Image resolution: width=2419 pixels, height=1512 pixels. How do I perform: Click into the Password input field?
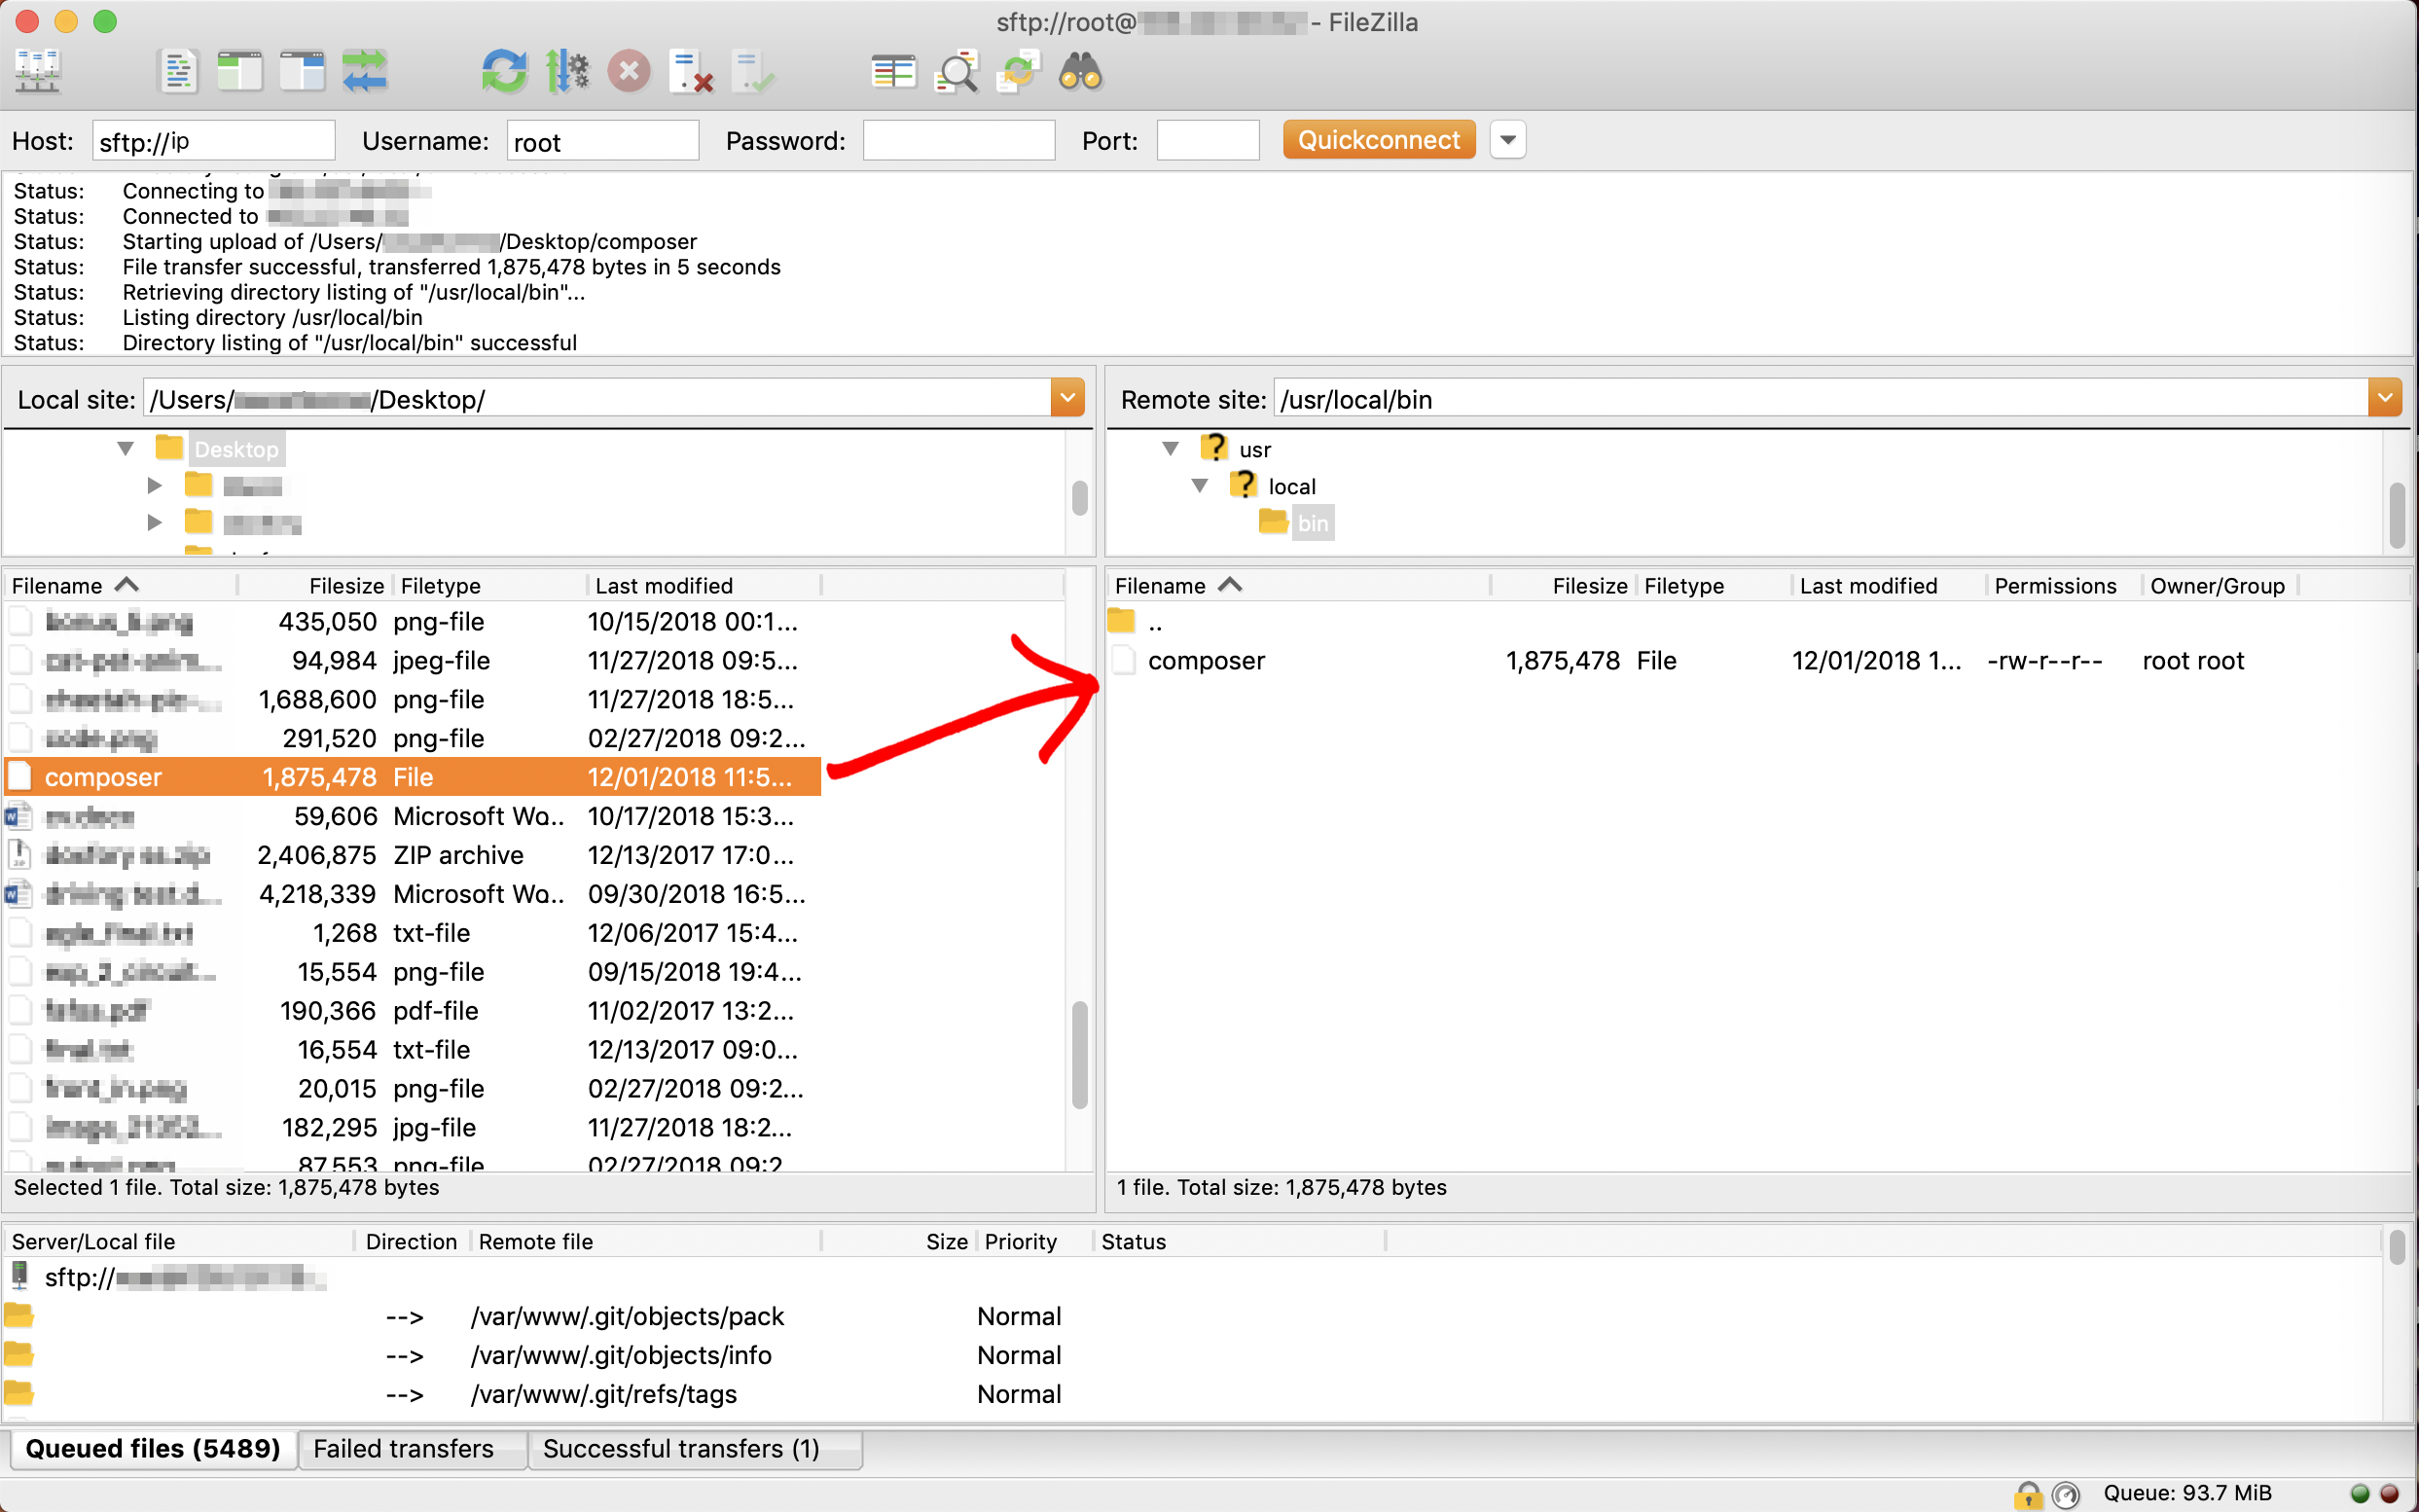(x=958, y=141)
